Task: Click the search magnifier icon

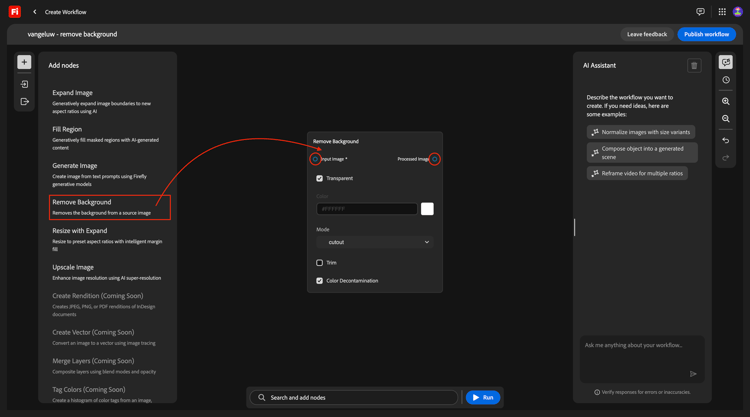Action: point(262,397)
